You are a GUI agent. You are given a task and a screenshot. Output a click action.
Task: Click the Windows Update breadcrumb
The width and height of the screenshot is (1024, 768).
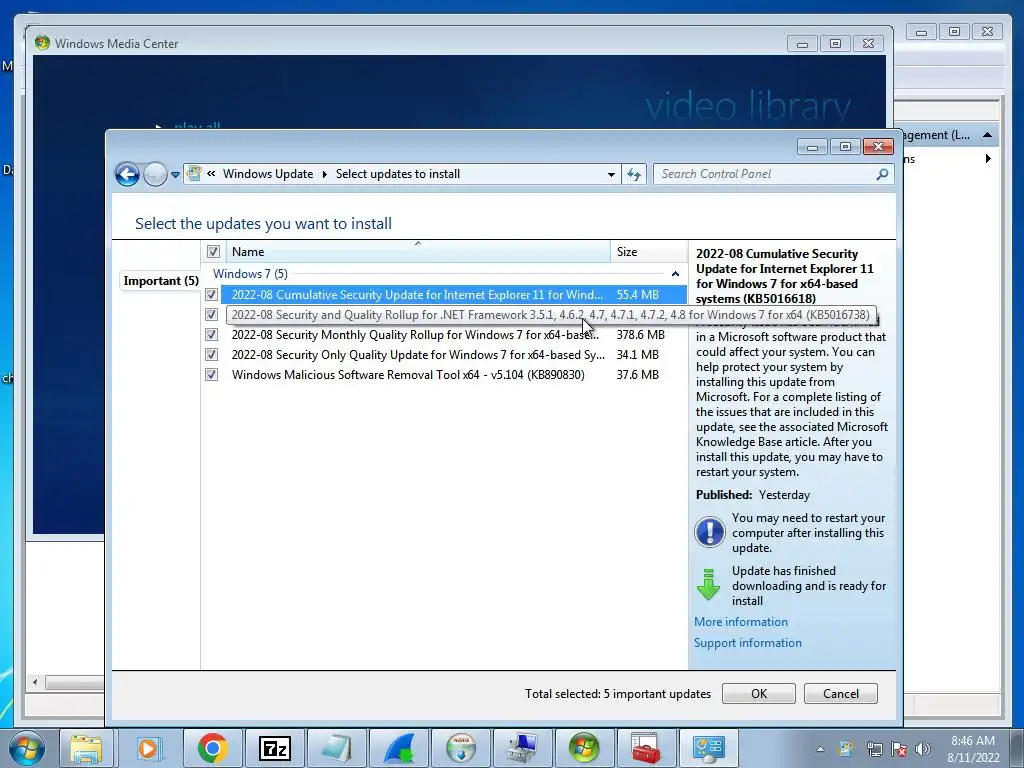pyautogui.click(x=268, y=174)
